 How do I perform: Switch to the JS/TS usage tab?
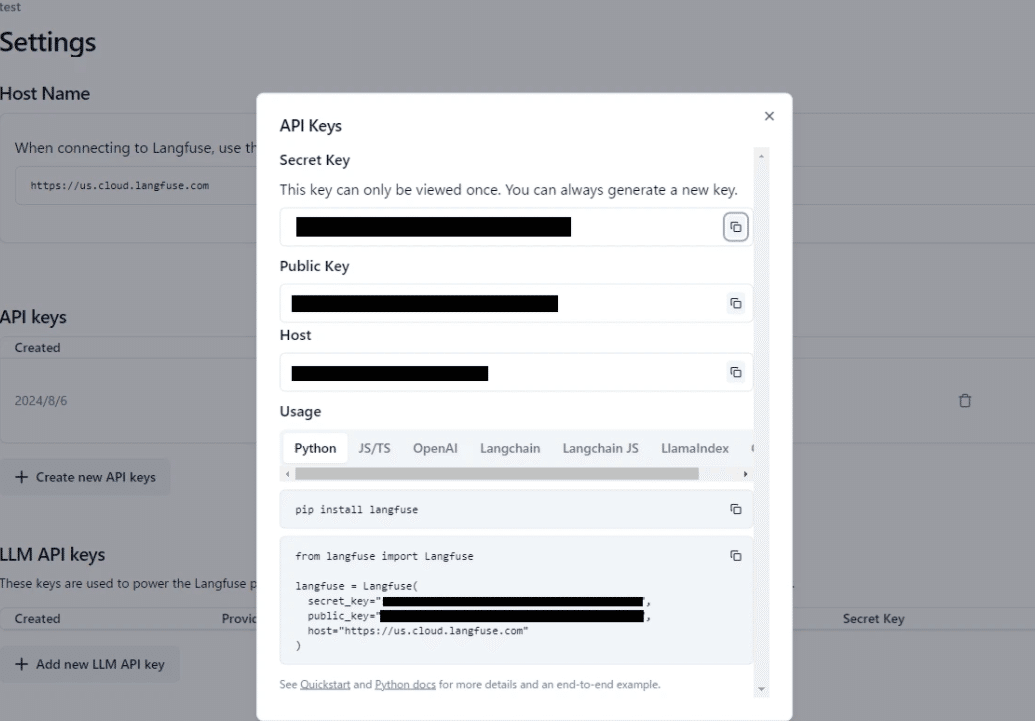coord(374,448)
